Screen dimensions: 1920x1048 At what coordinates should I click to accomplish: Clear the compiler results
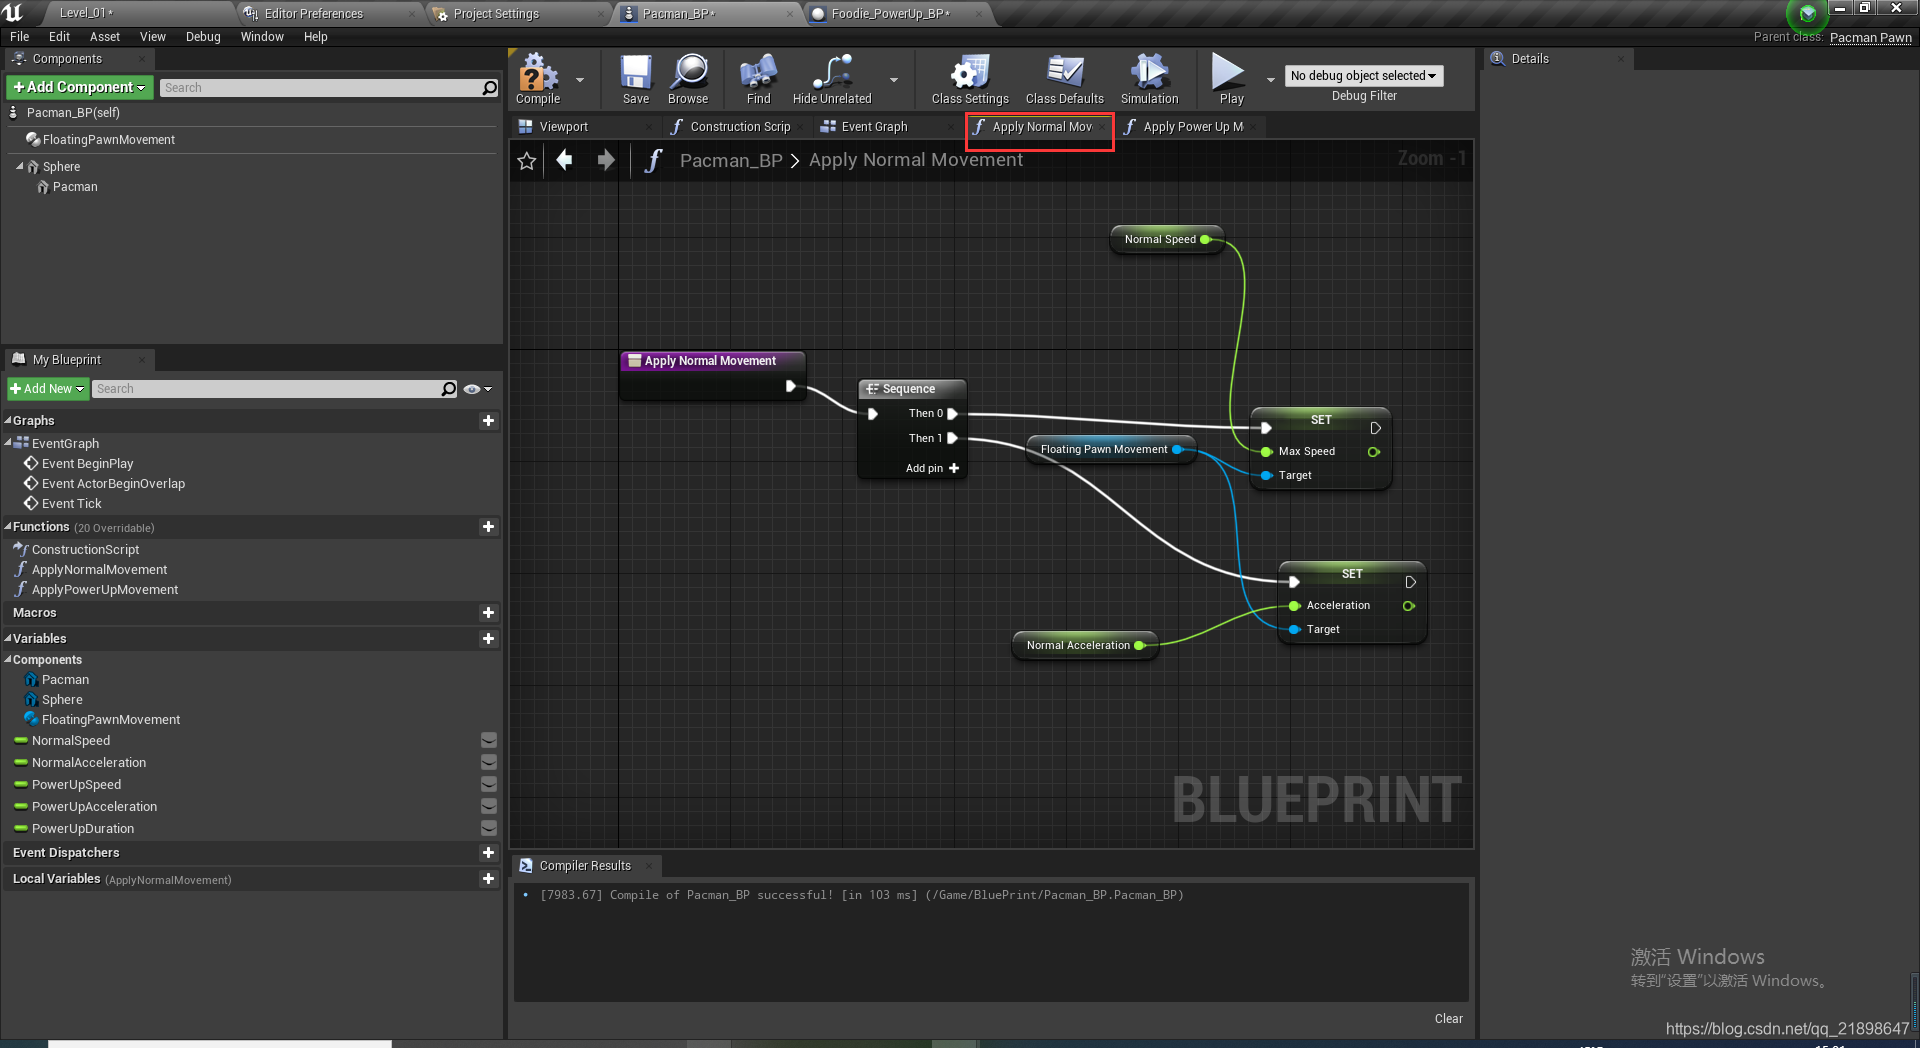1448,1019
